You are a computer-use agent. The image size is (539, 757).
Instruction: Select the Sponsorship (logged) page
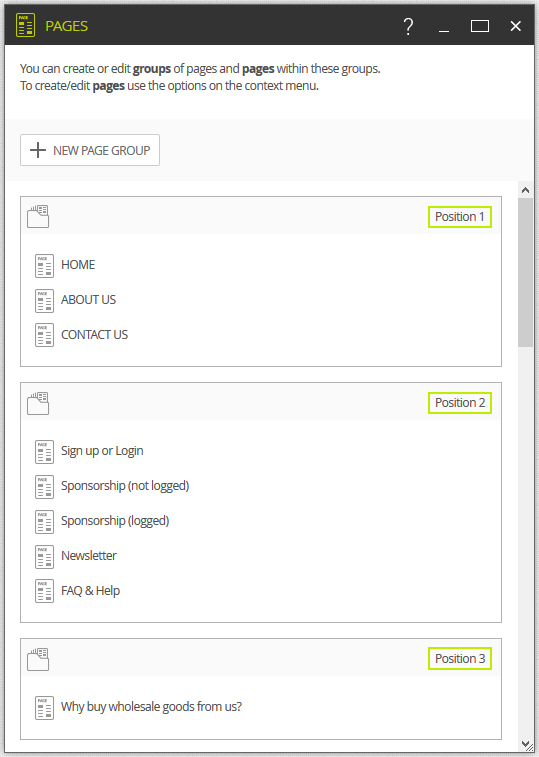[x=115, y=520]
